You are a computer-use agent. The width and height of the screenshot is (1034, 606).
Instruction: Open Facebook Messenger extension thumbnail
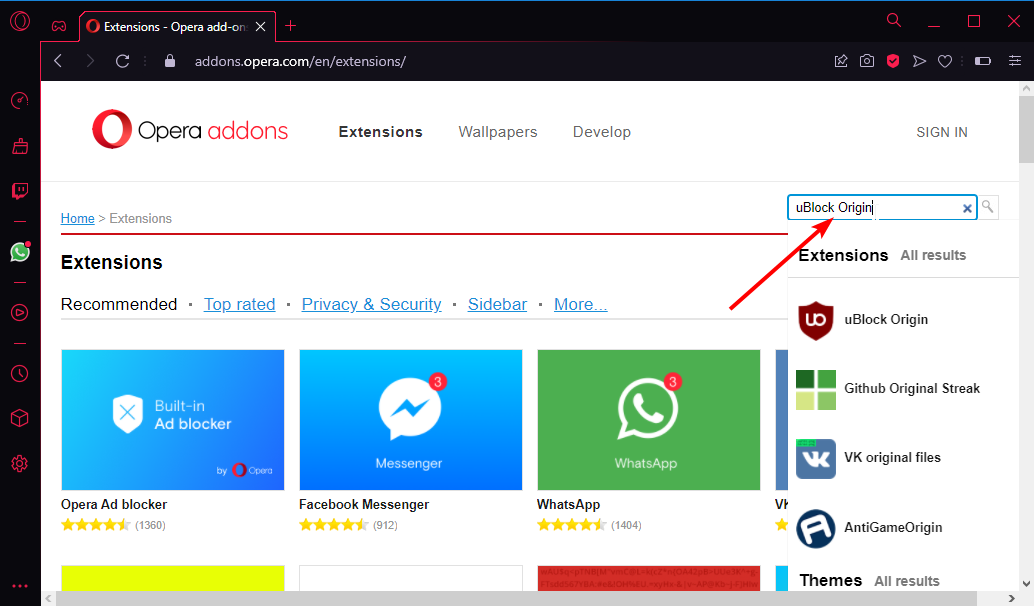pyautogui.click(x=411, y=420)
